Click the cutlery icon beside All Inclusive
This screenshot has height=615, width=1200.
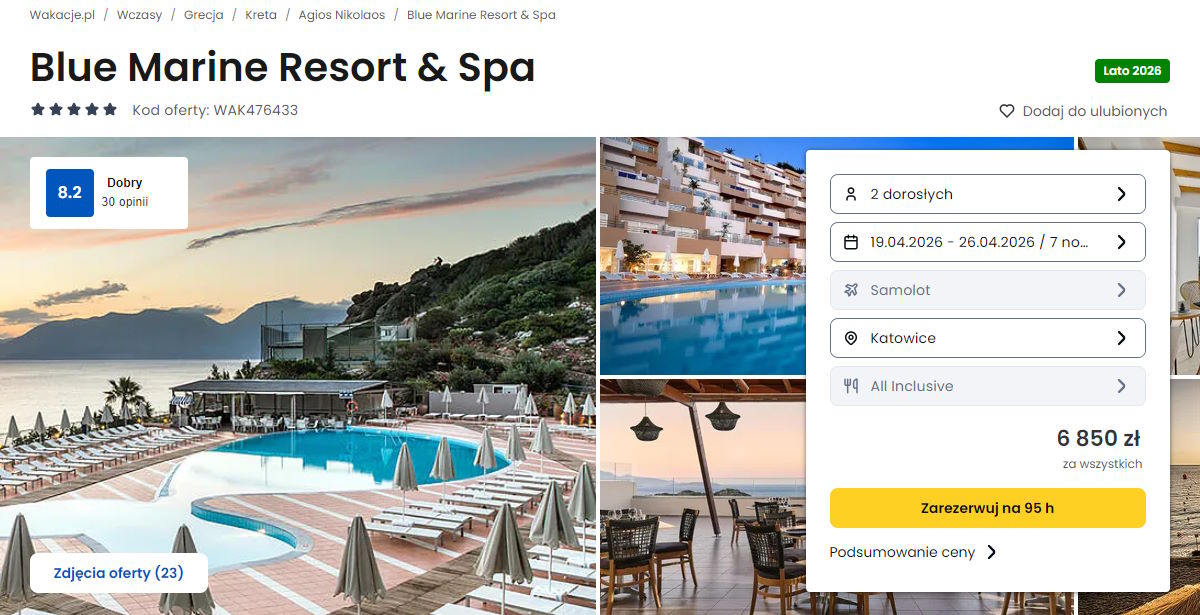(851, 386)
